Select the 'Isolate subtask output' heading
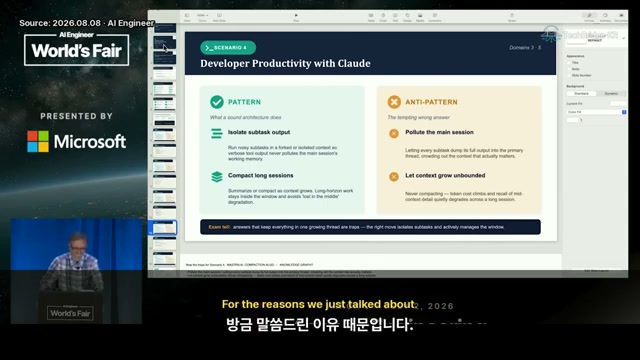This screenshot has height=360, width=640. coord(259,132)
